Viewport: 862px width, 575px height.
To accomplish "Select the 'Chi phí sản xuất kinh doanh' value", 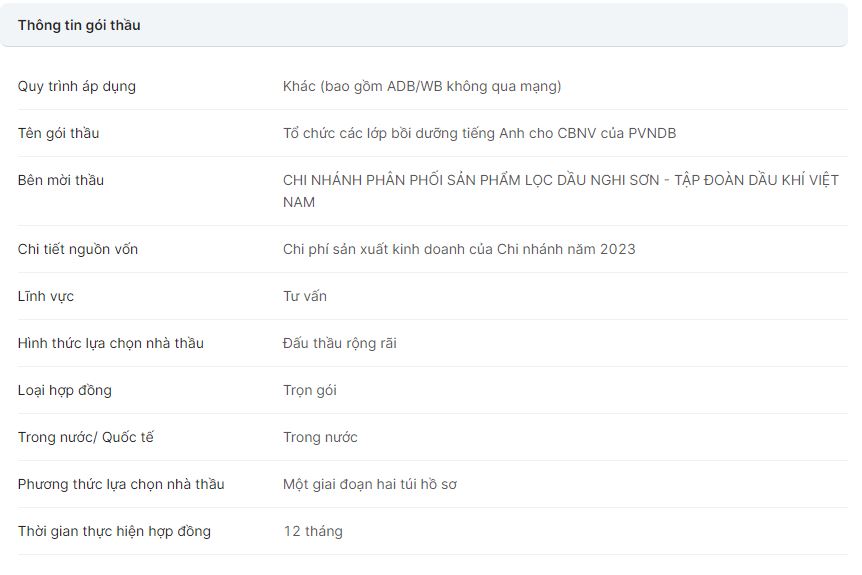I will point(459,249).
